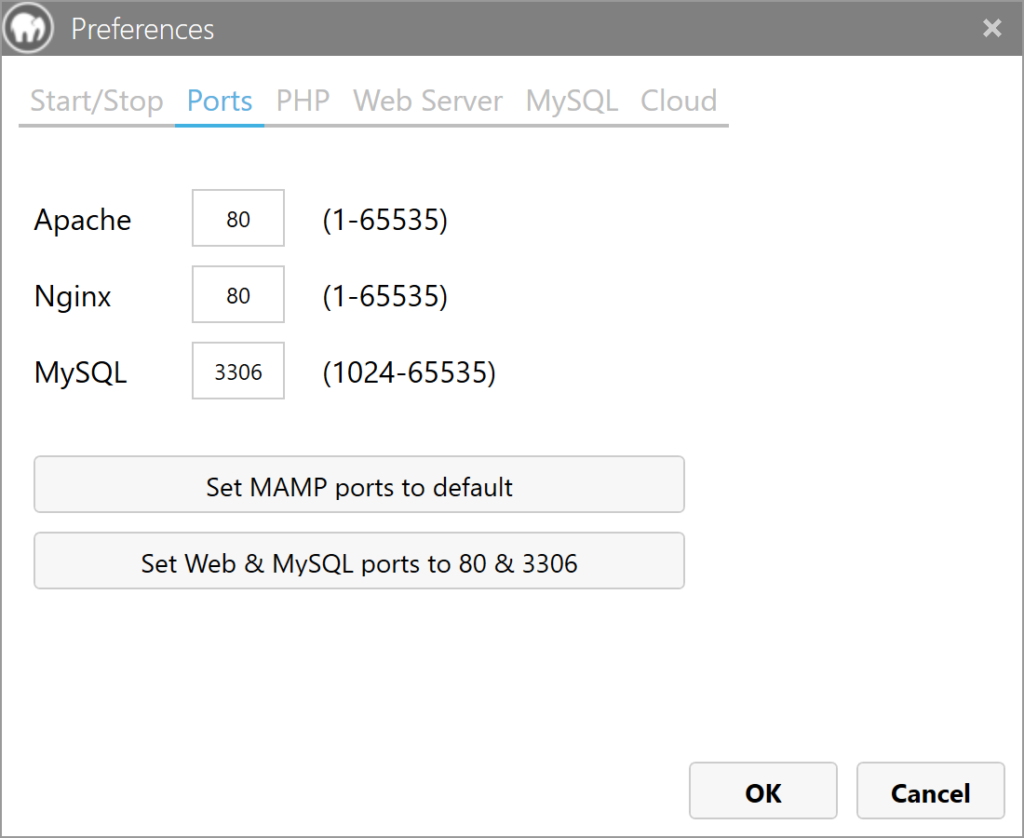Click the (1024-65535) port range hint
Screen dimensions: 1024x838
tap(408, 373)
